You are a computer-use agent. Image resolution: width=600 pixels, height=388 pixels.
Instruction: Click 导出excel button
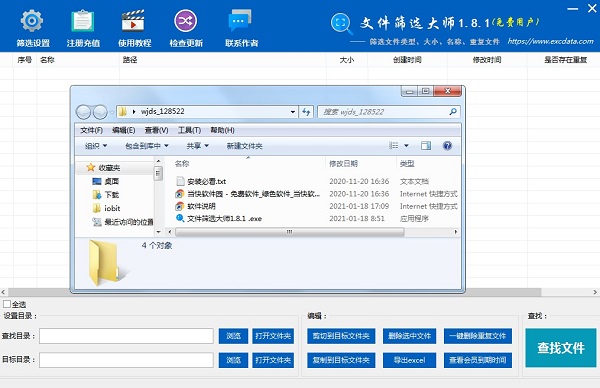(x=409, y=360)
